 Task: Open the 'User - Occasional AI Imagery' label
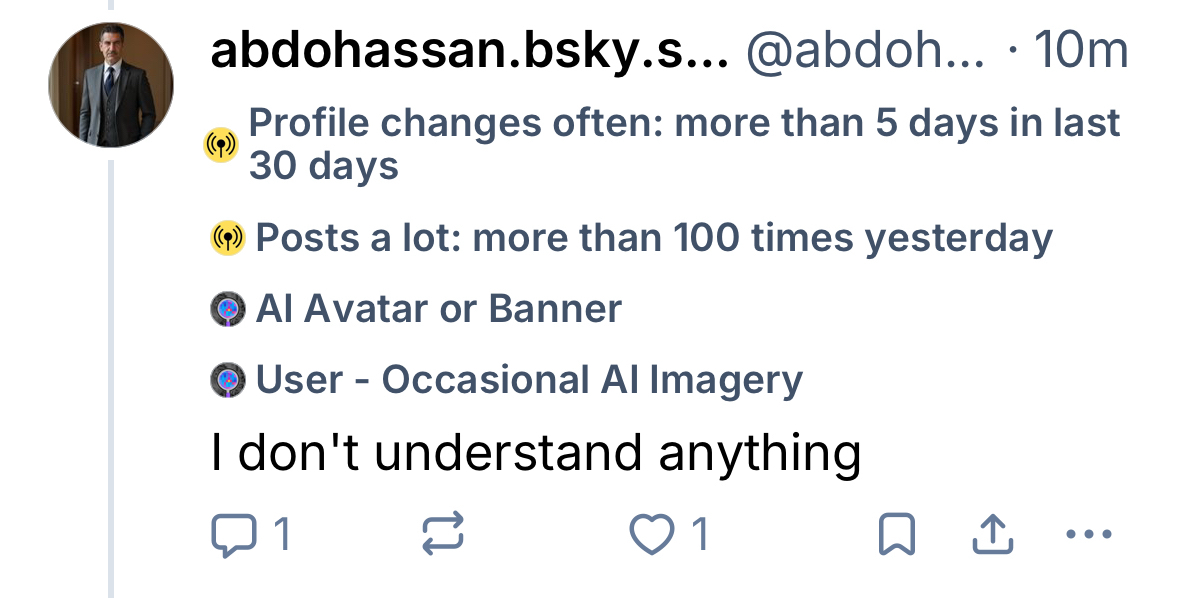[x=529, y=381]
